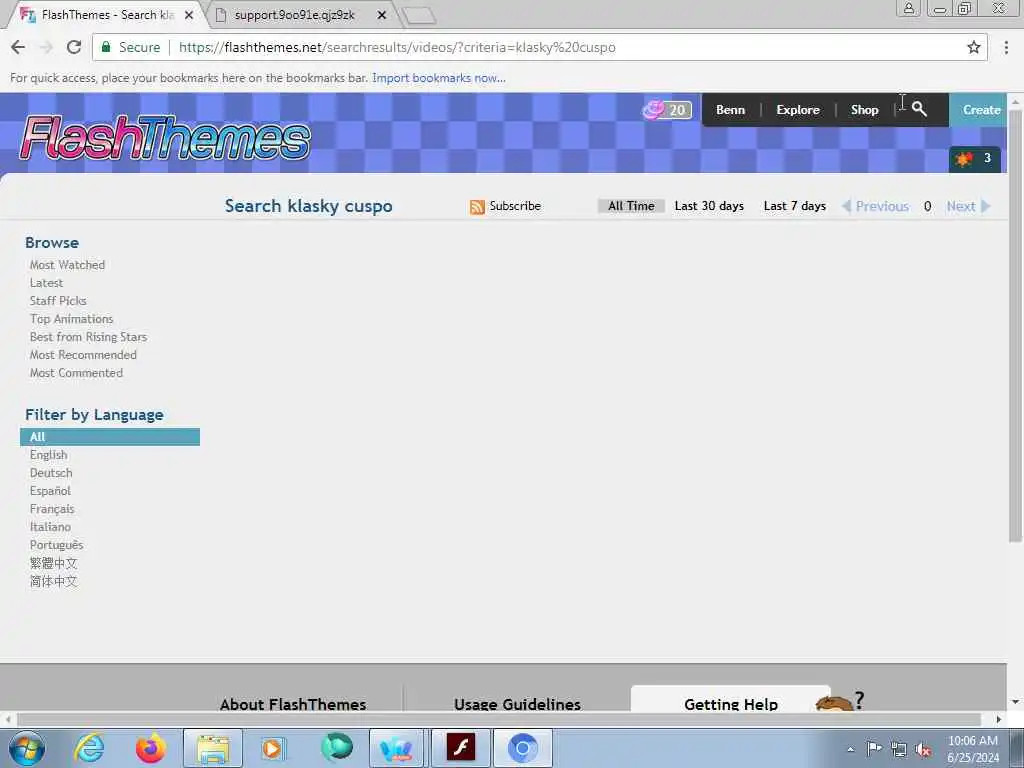Open the site search magnifier icon

click(x=919, y=109)
